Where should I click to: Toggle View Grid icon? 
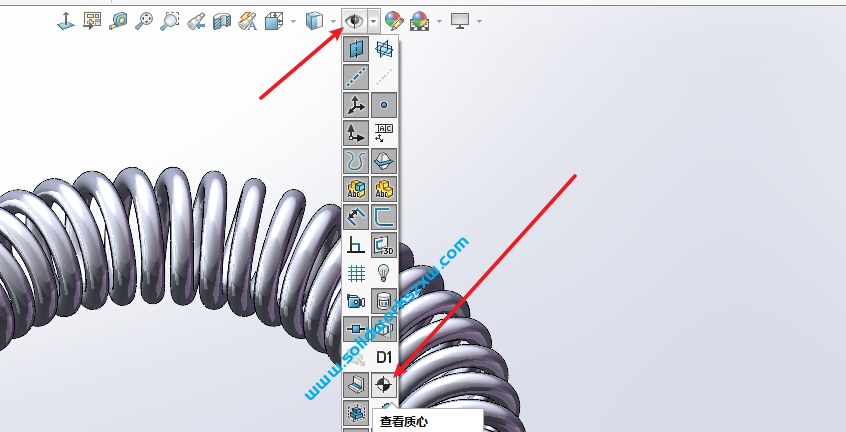[x=356, y=273]
